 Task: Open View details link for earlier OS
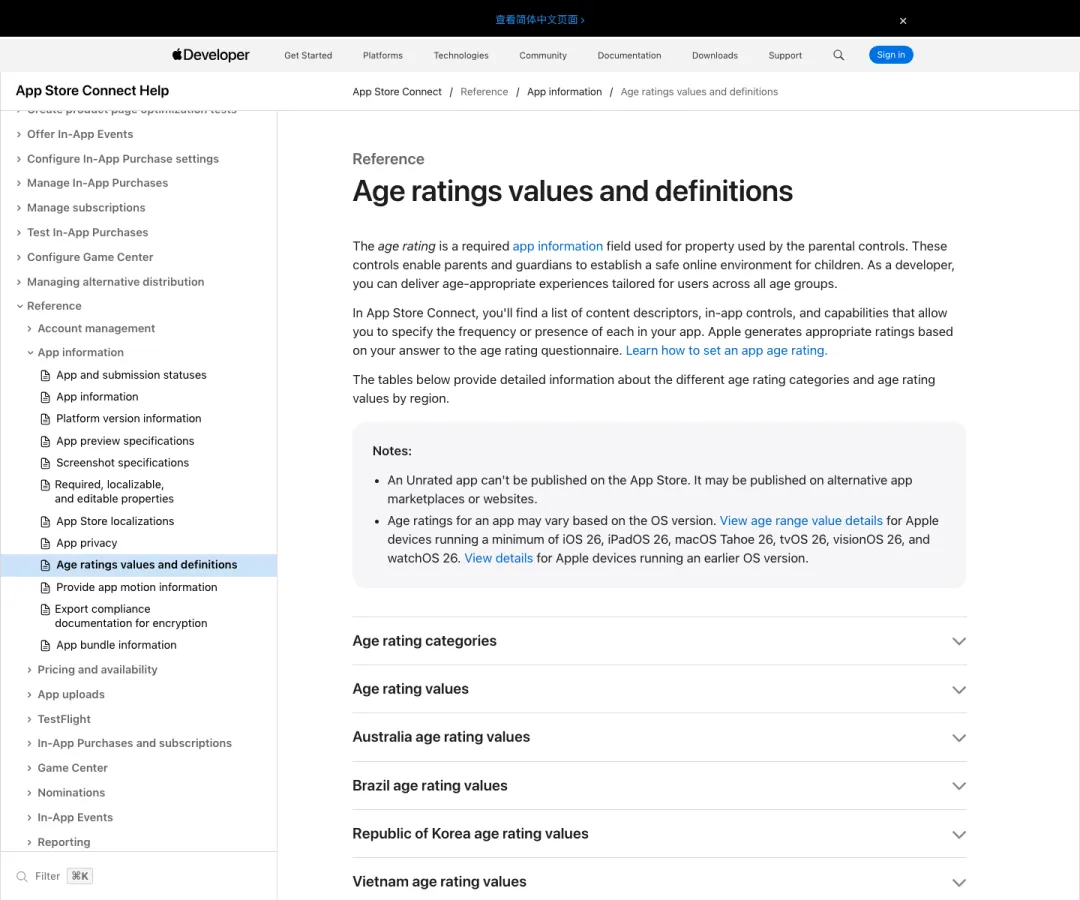[499, 558]
